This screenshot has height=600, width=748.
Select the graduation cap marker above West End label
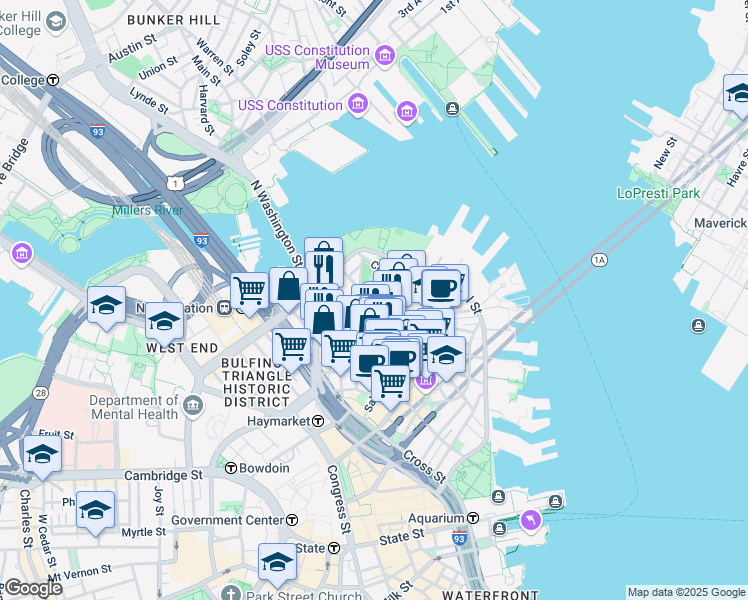pyautogui.click(x=165, y=321)
